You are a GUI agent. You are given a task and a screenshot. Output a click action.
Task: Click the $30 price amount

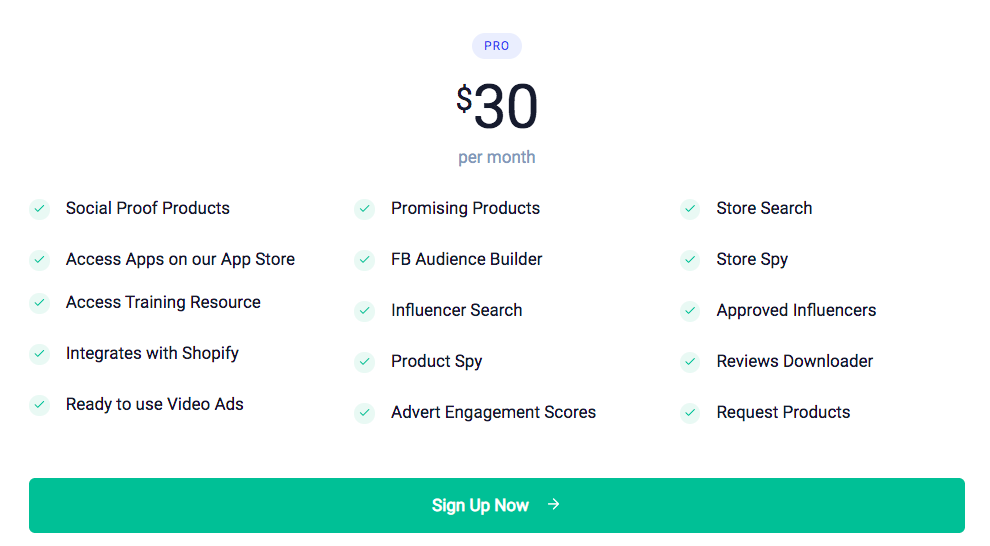coord(498,107)
